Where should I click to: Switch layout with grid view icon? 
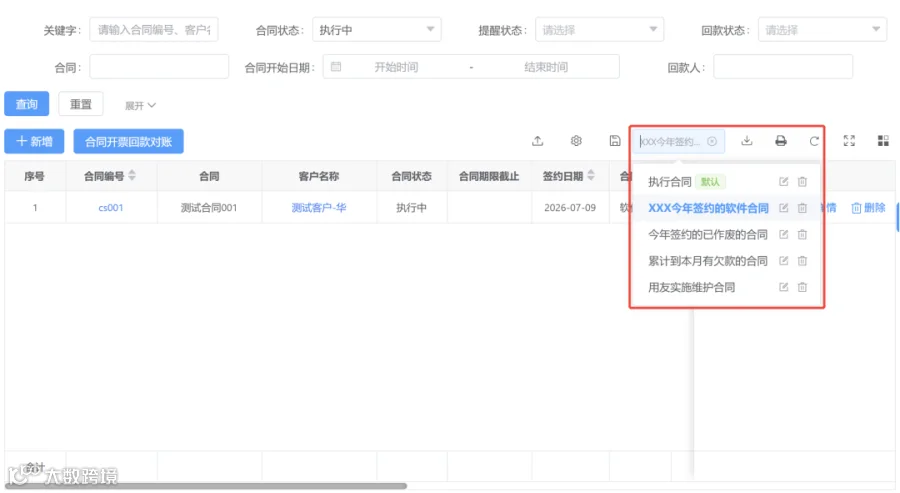click(x=883, y=141)
